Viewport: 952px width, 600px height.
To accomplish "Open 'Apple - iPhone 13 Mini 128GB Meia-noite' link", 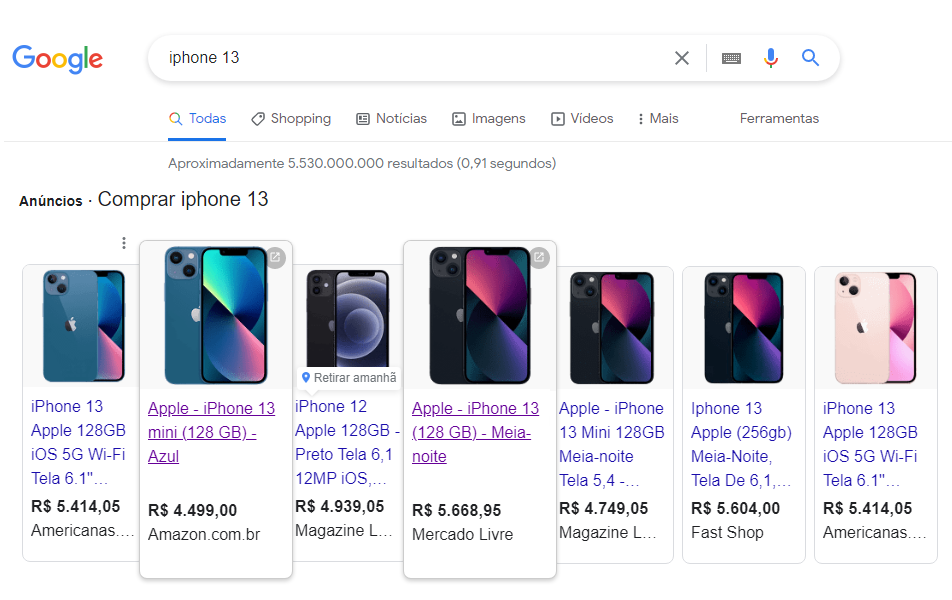I will pyautogui.click(x=611, y=445).
